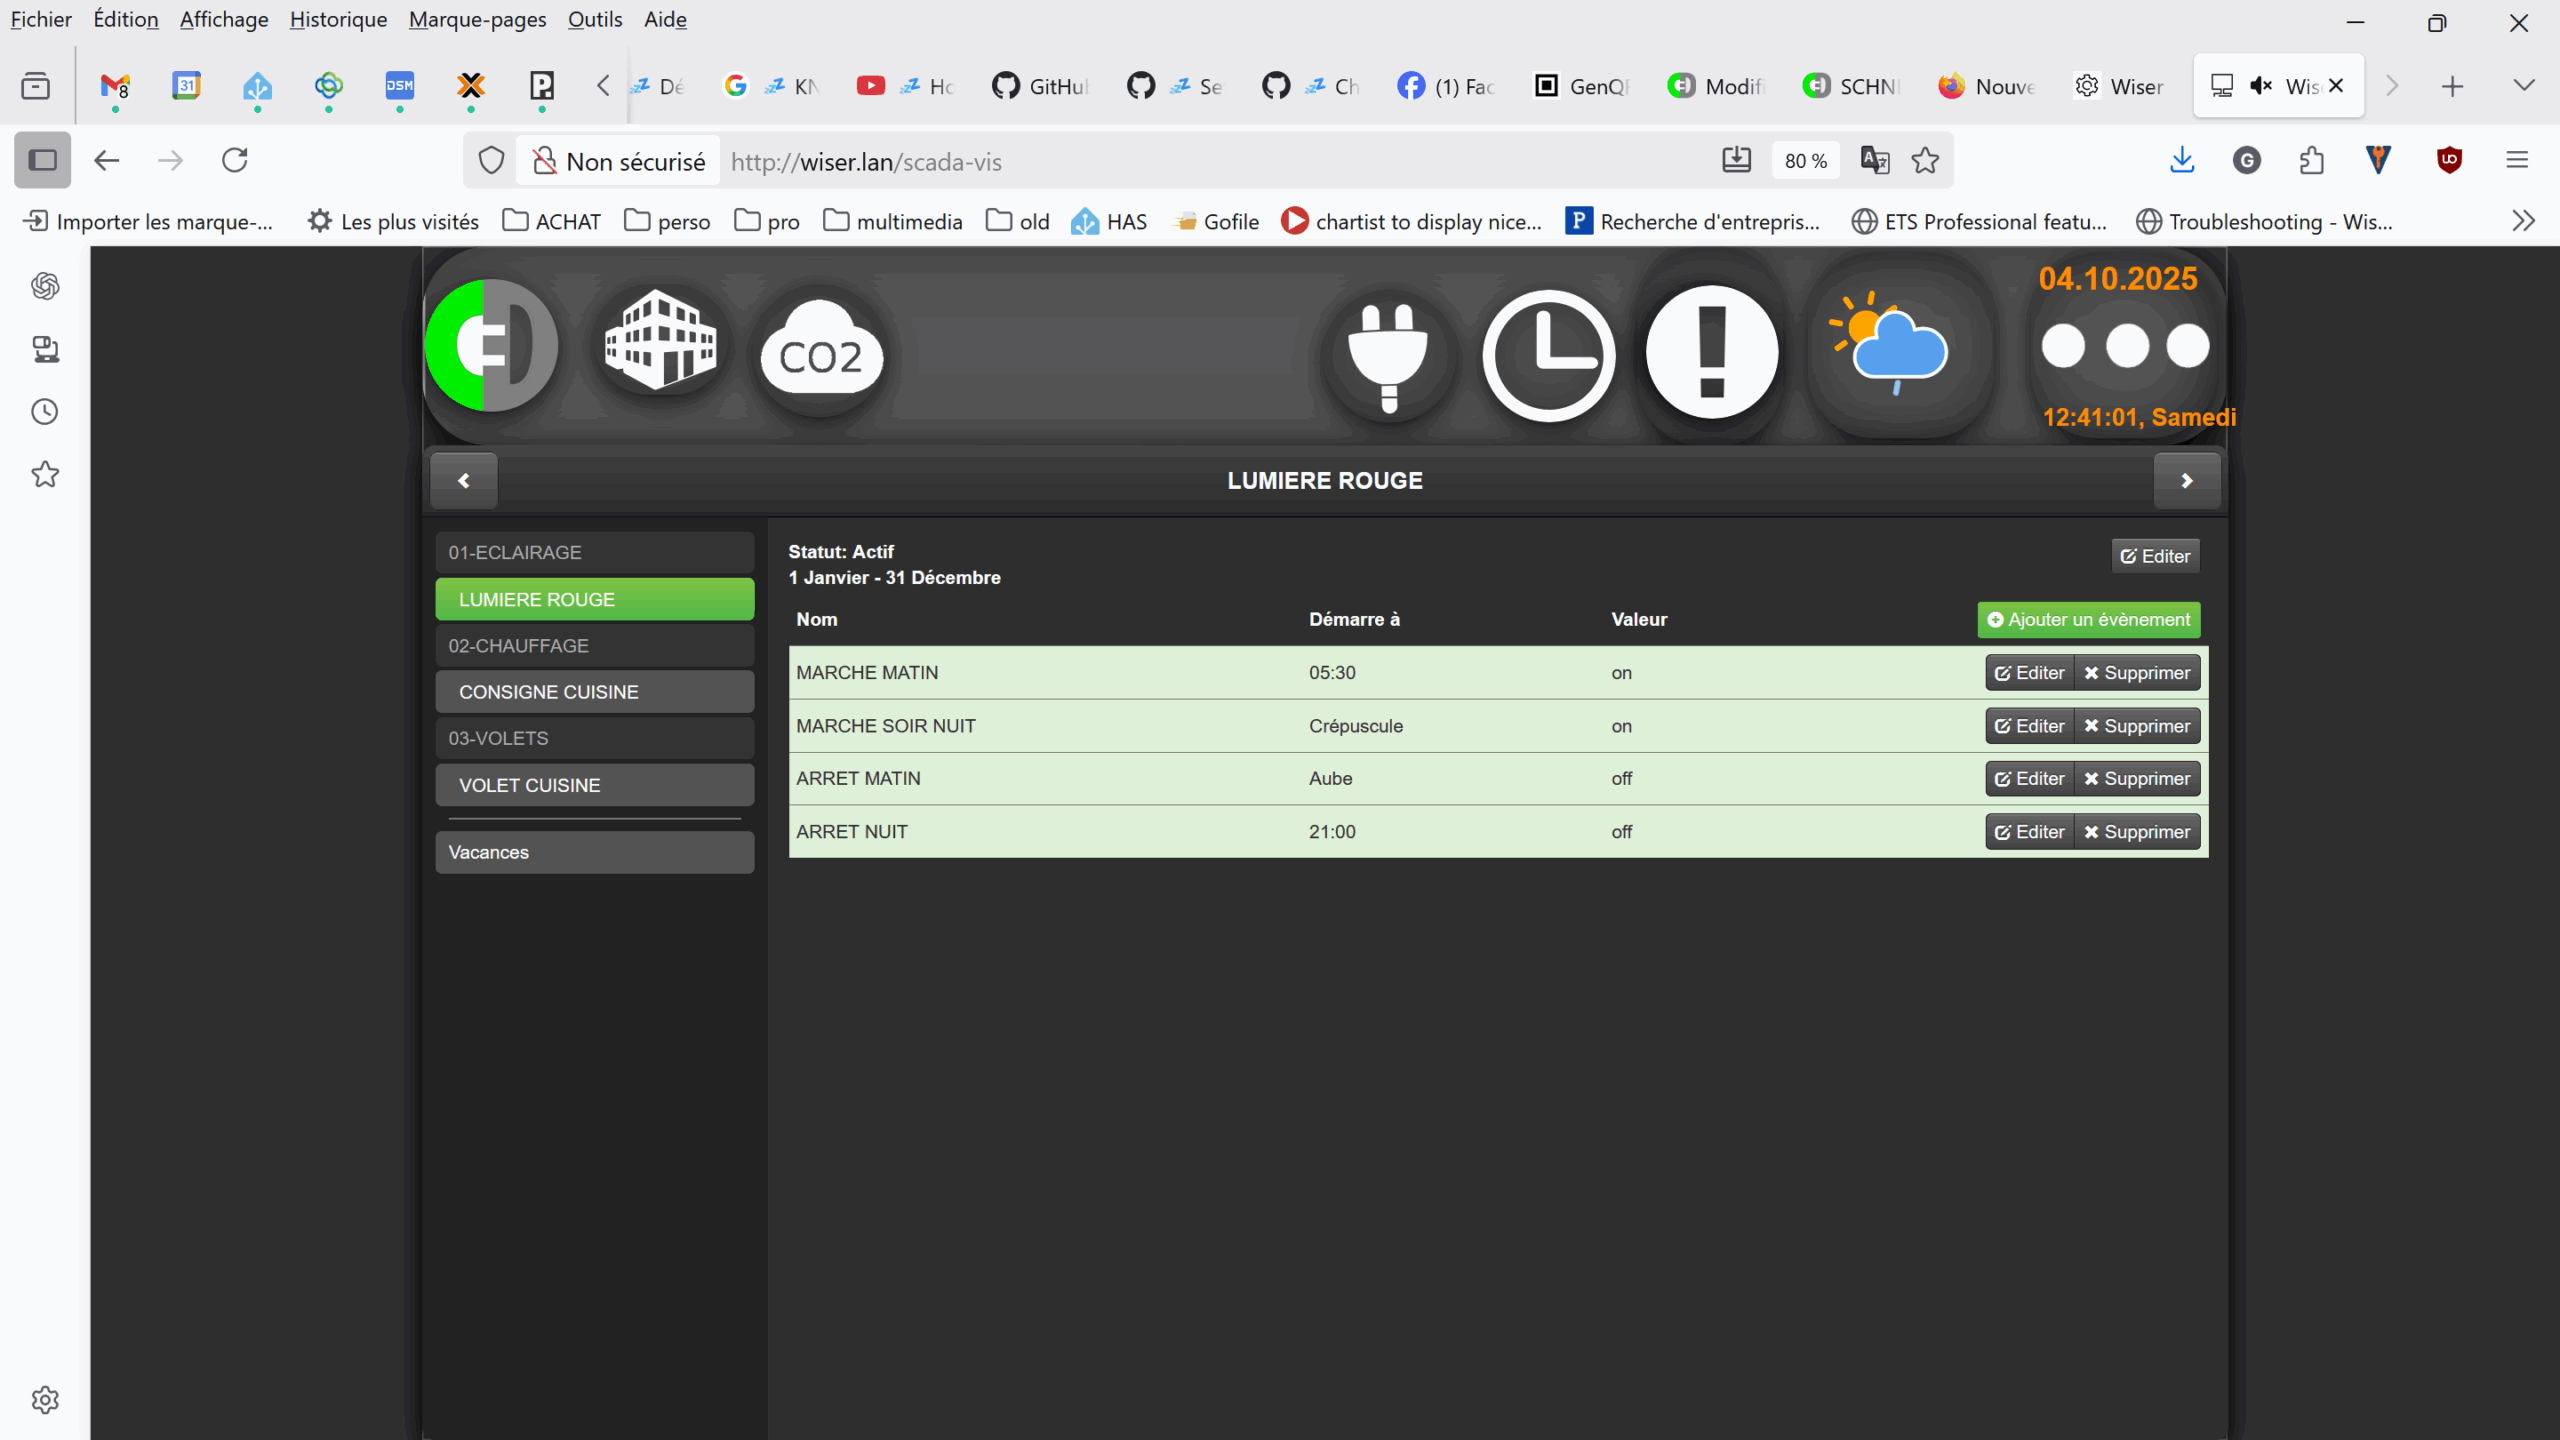This screenshot has width=2560, height=1440.
Task: Click Ajouter un évènement button
Action: pyautogui.click(x=2088, y=620)
